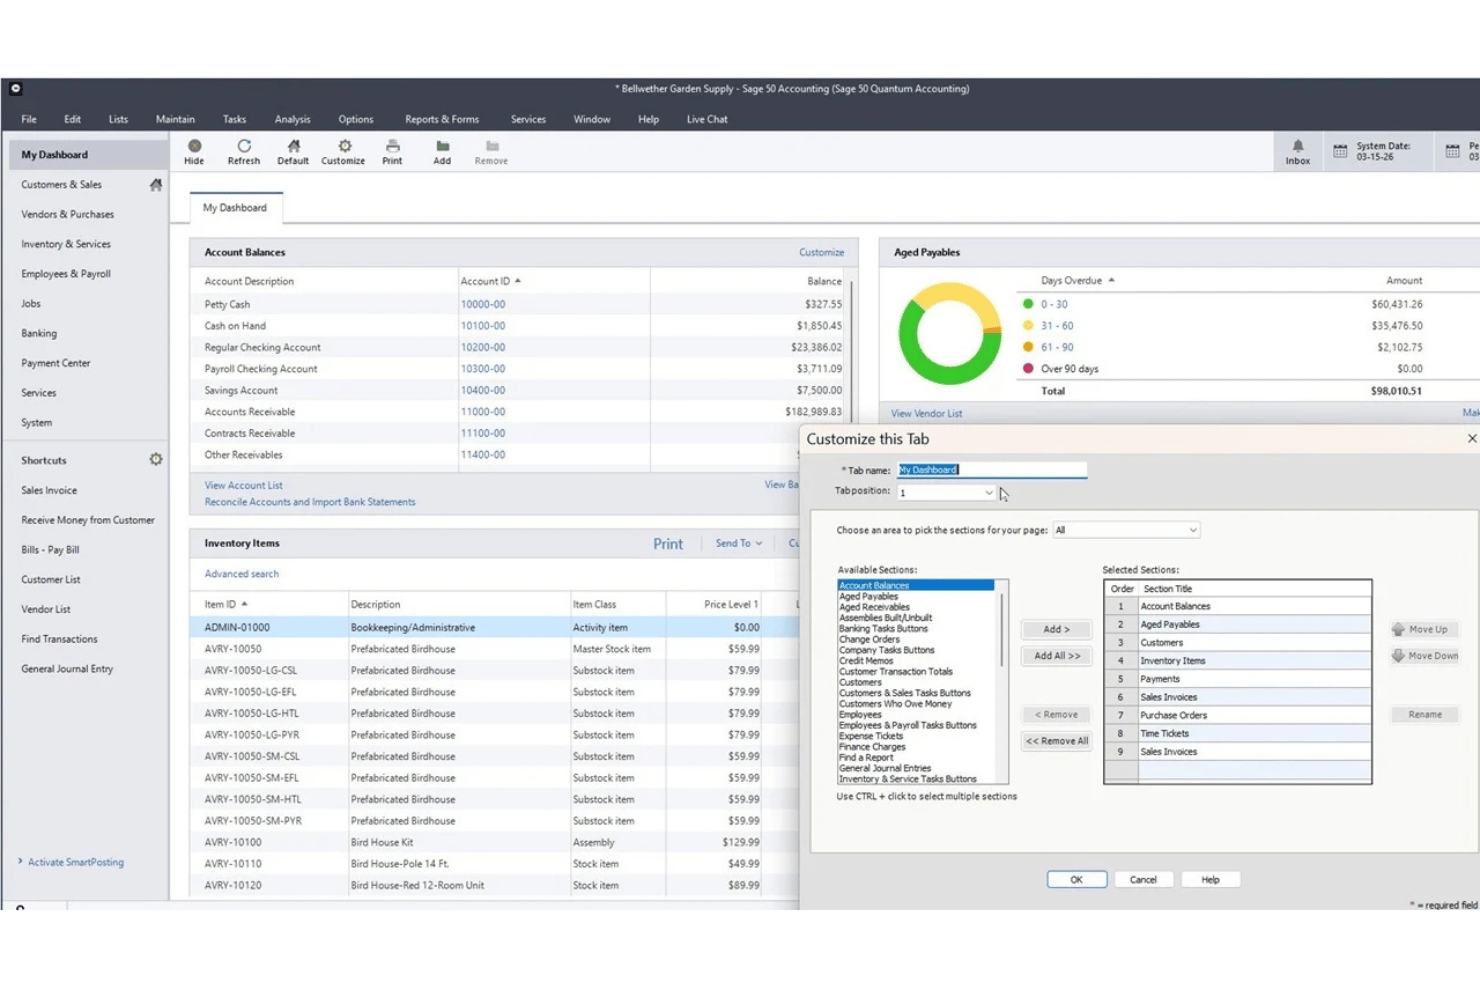
Task: Click the Sage app icon in the title bar
Action: [x=16, y=88]
